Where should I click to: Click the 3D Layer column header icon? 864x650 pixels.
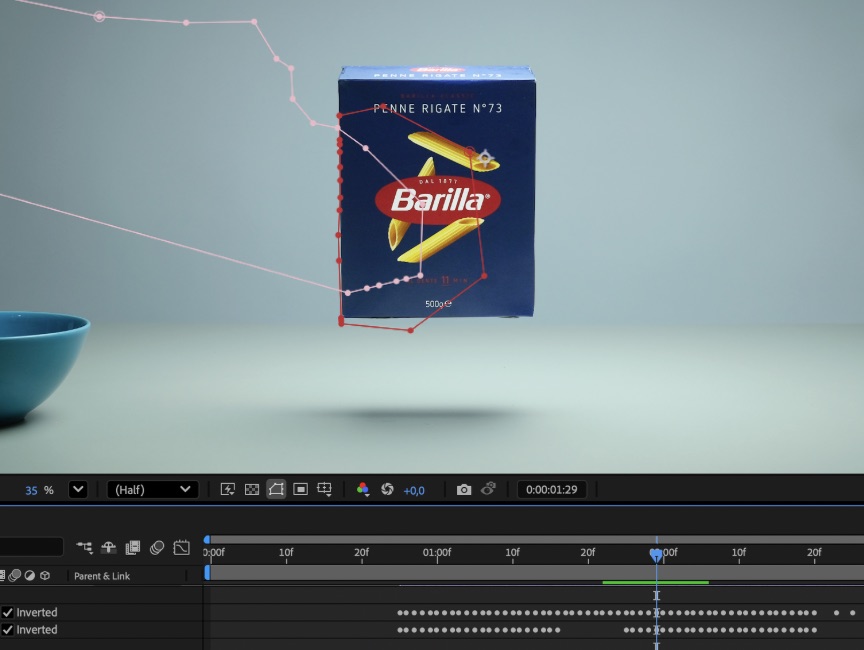pos(45,576)
